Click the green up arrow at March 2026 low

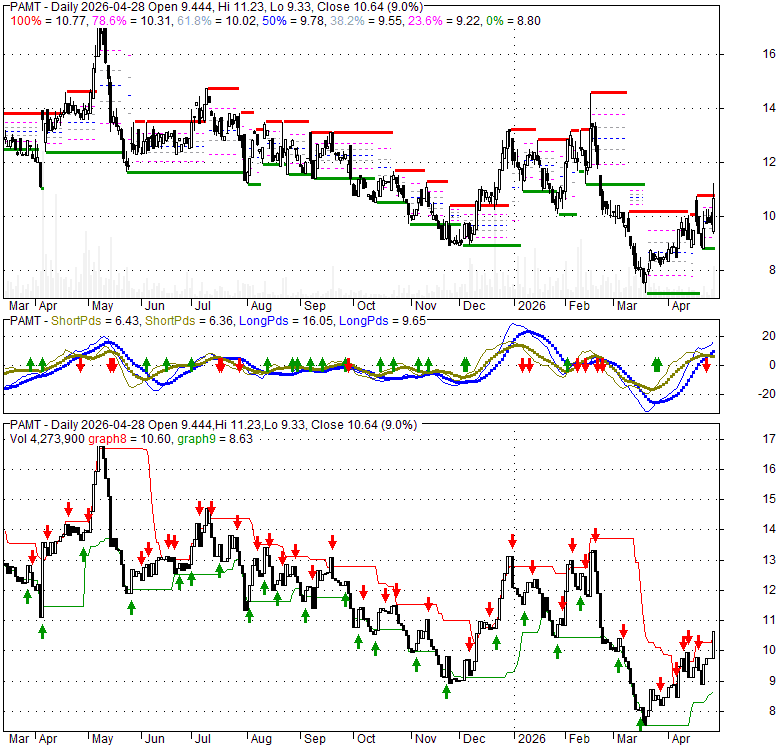pyautogui.click(x=641, y=720)
